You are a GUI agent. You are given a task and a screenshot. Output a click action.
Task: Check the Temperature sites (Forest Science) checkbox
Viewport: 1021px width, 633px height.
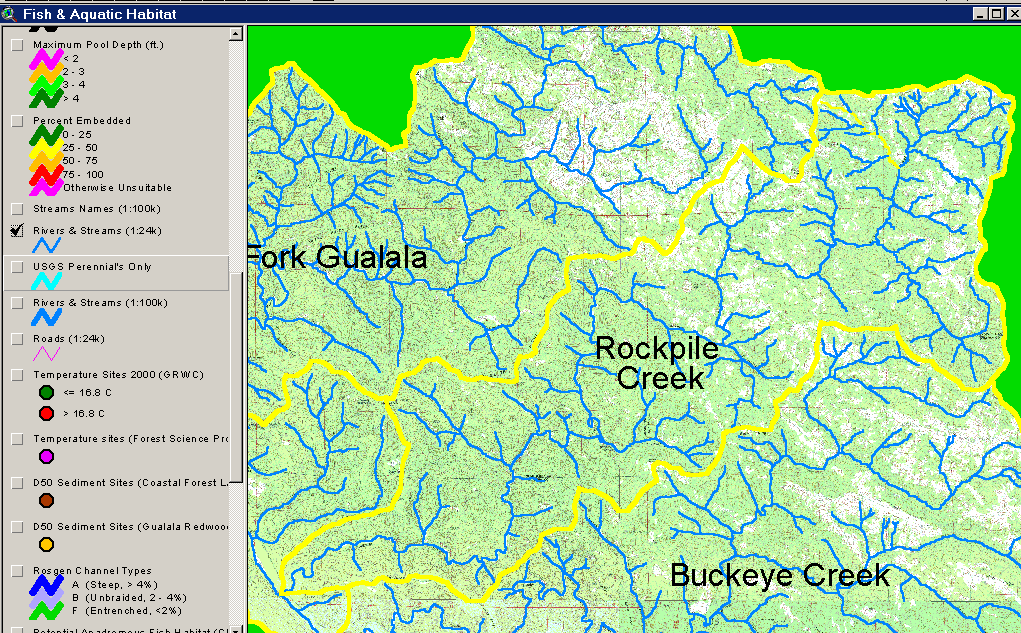click(18, 439)
